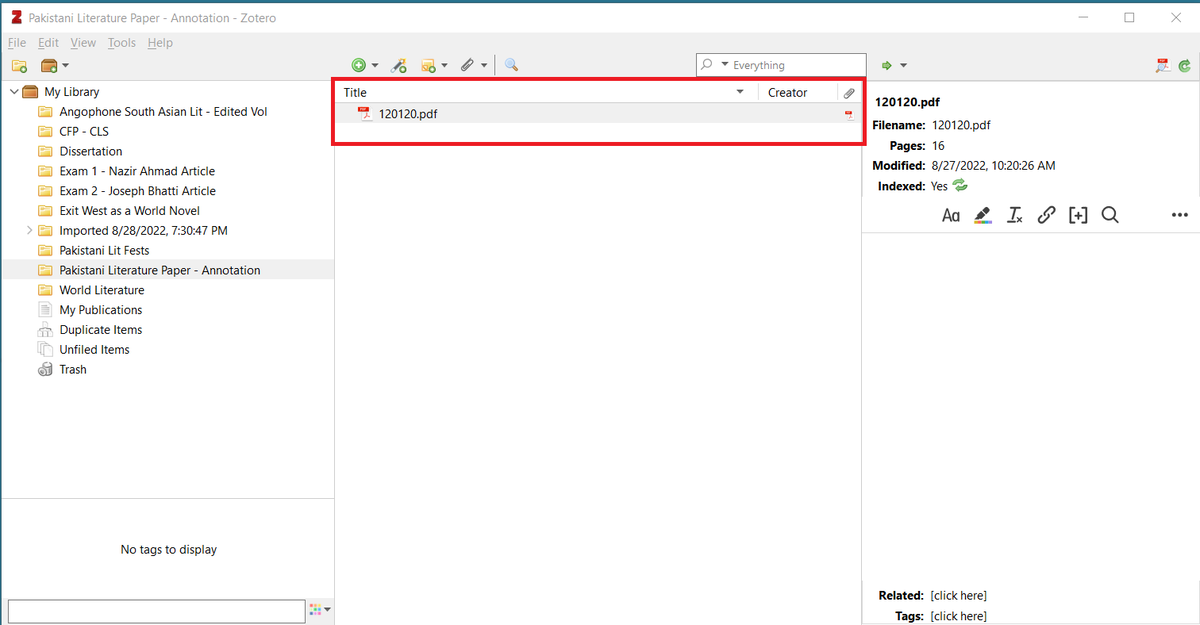Open the search mode dropdown arrow
This screenshot has width=1200, height=625.
(x=725, y=65)
